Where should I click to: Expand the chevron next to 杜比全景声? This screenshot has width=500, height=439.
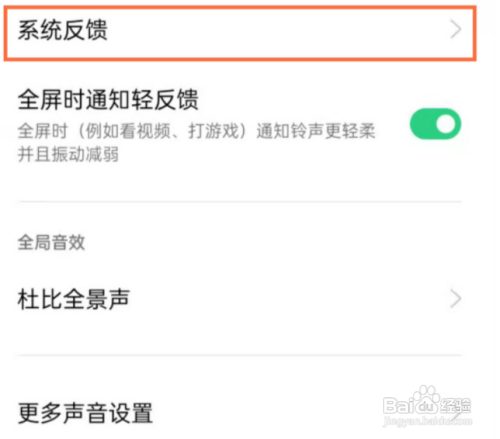click(x=456, y=299)
